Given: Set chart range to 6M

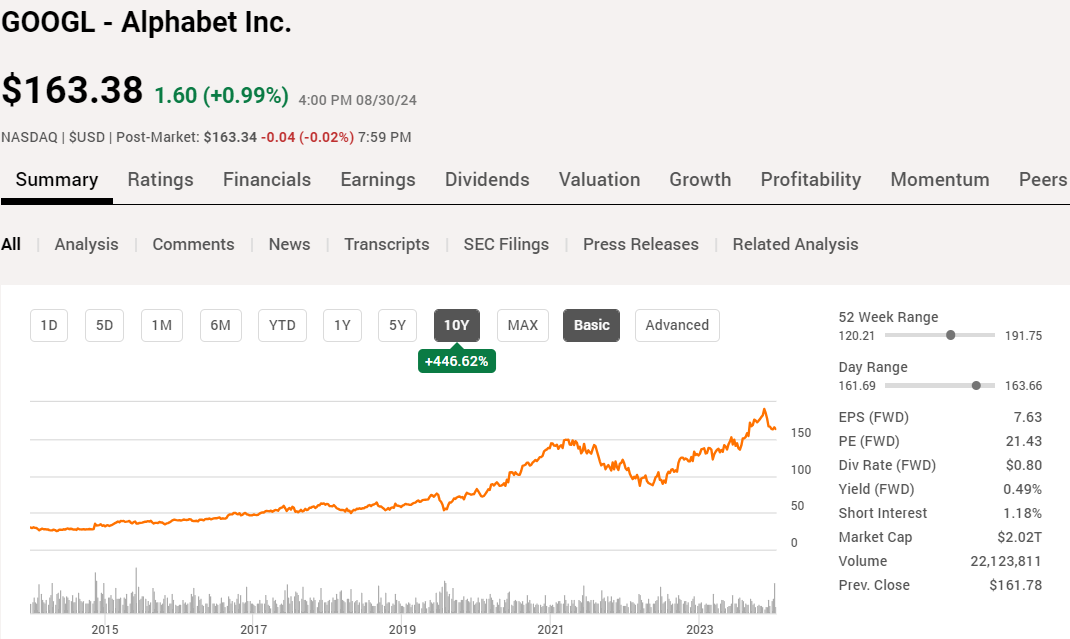Looking at the screenshot, I should coord(220,326).
